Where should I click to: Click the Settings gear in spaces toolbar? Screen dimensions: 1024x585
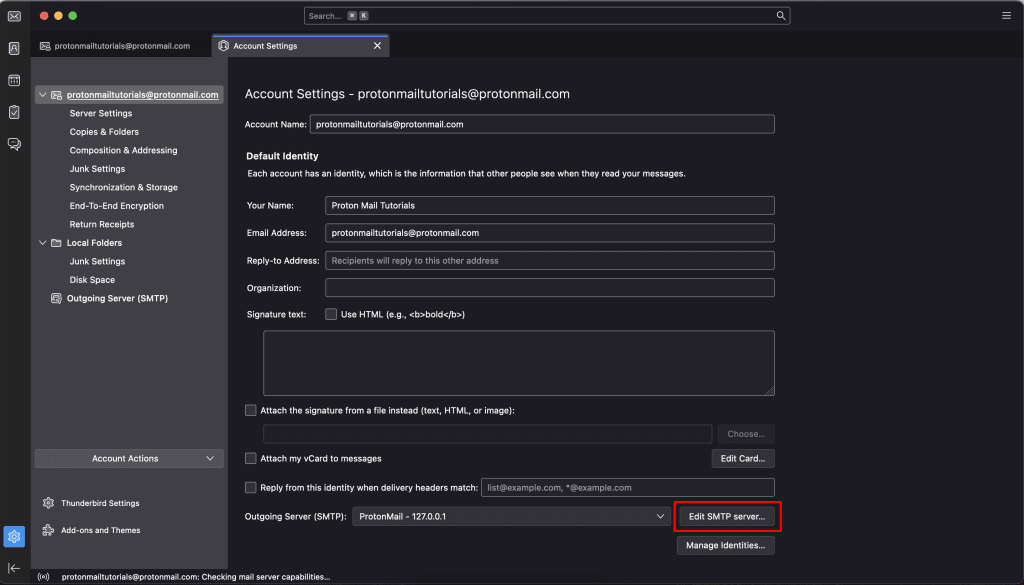(x=14, y=537)
